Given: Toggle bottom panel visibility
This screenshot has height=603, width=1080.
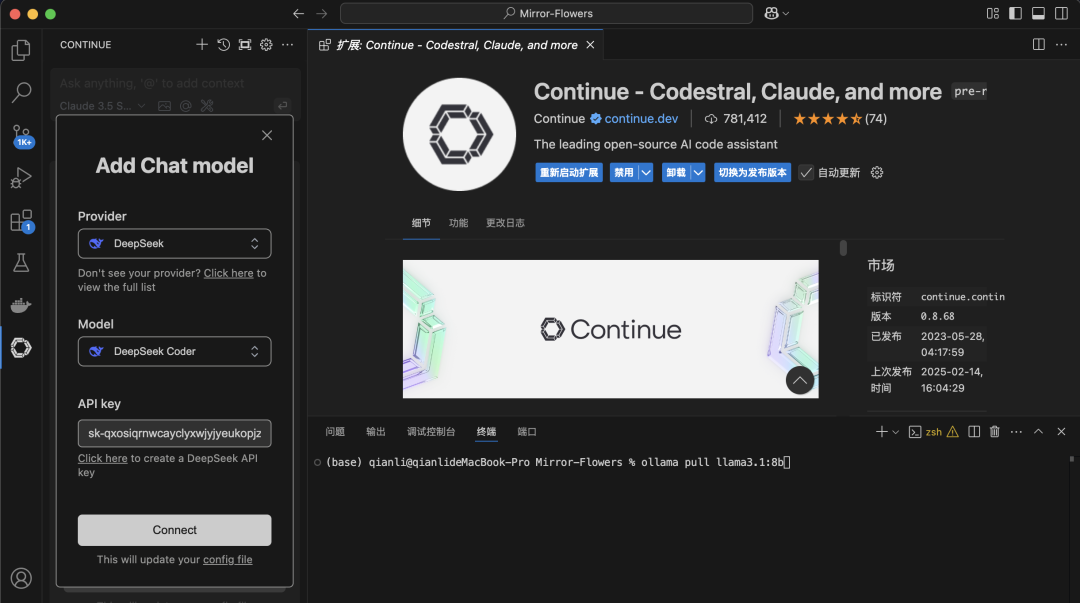Looking at the screenshot, I should click(1038, 13).
